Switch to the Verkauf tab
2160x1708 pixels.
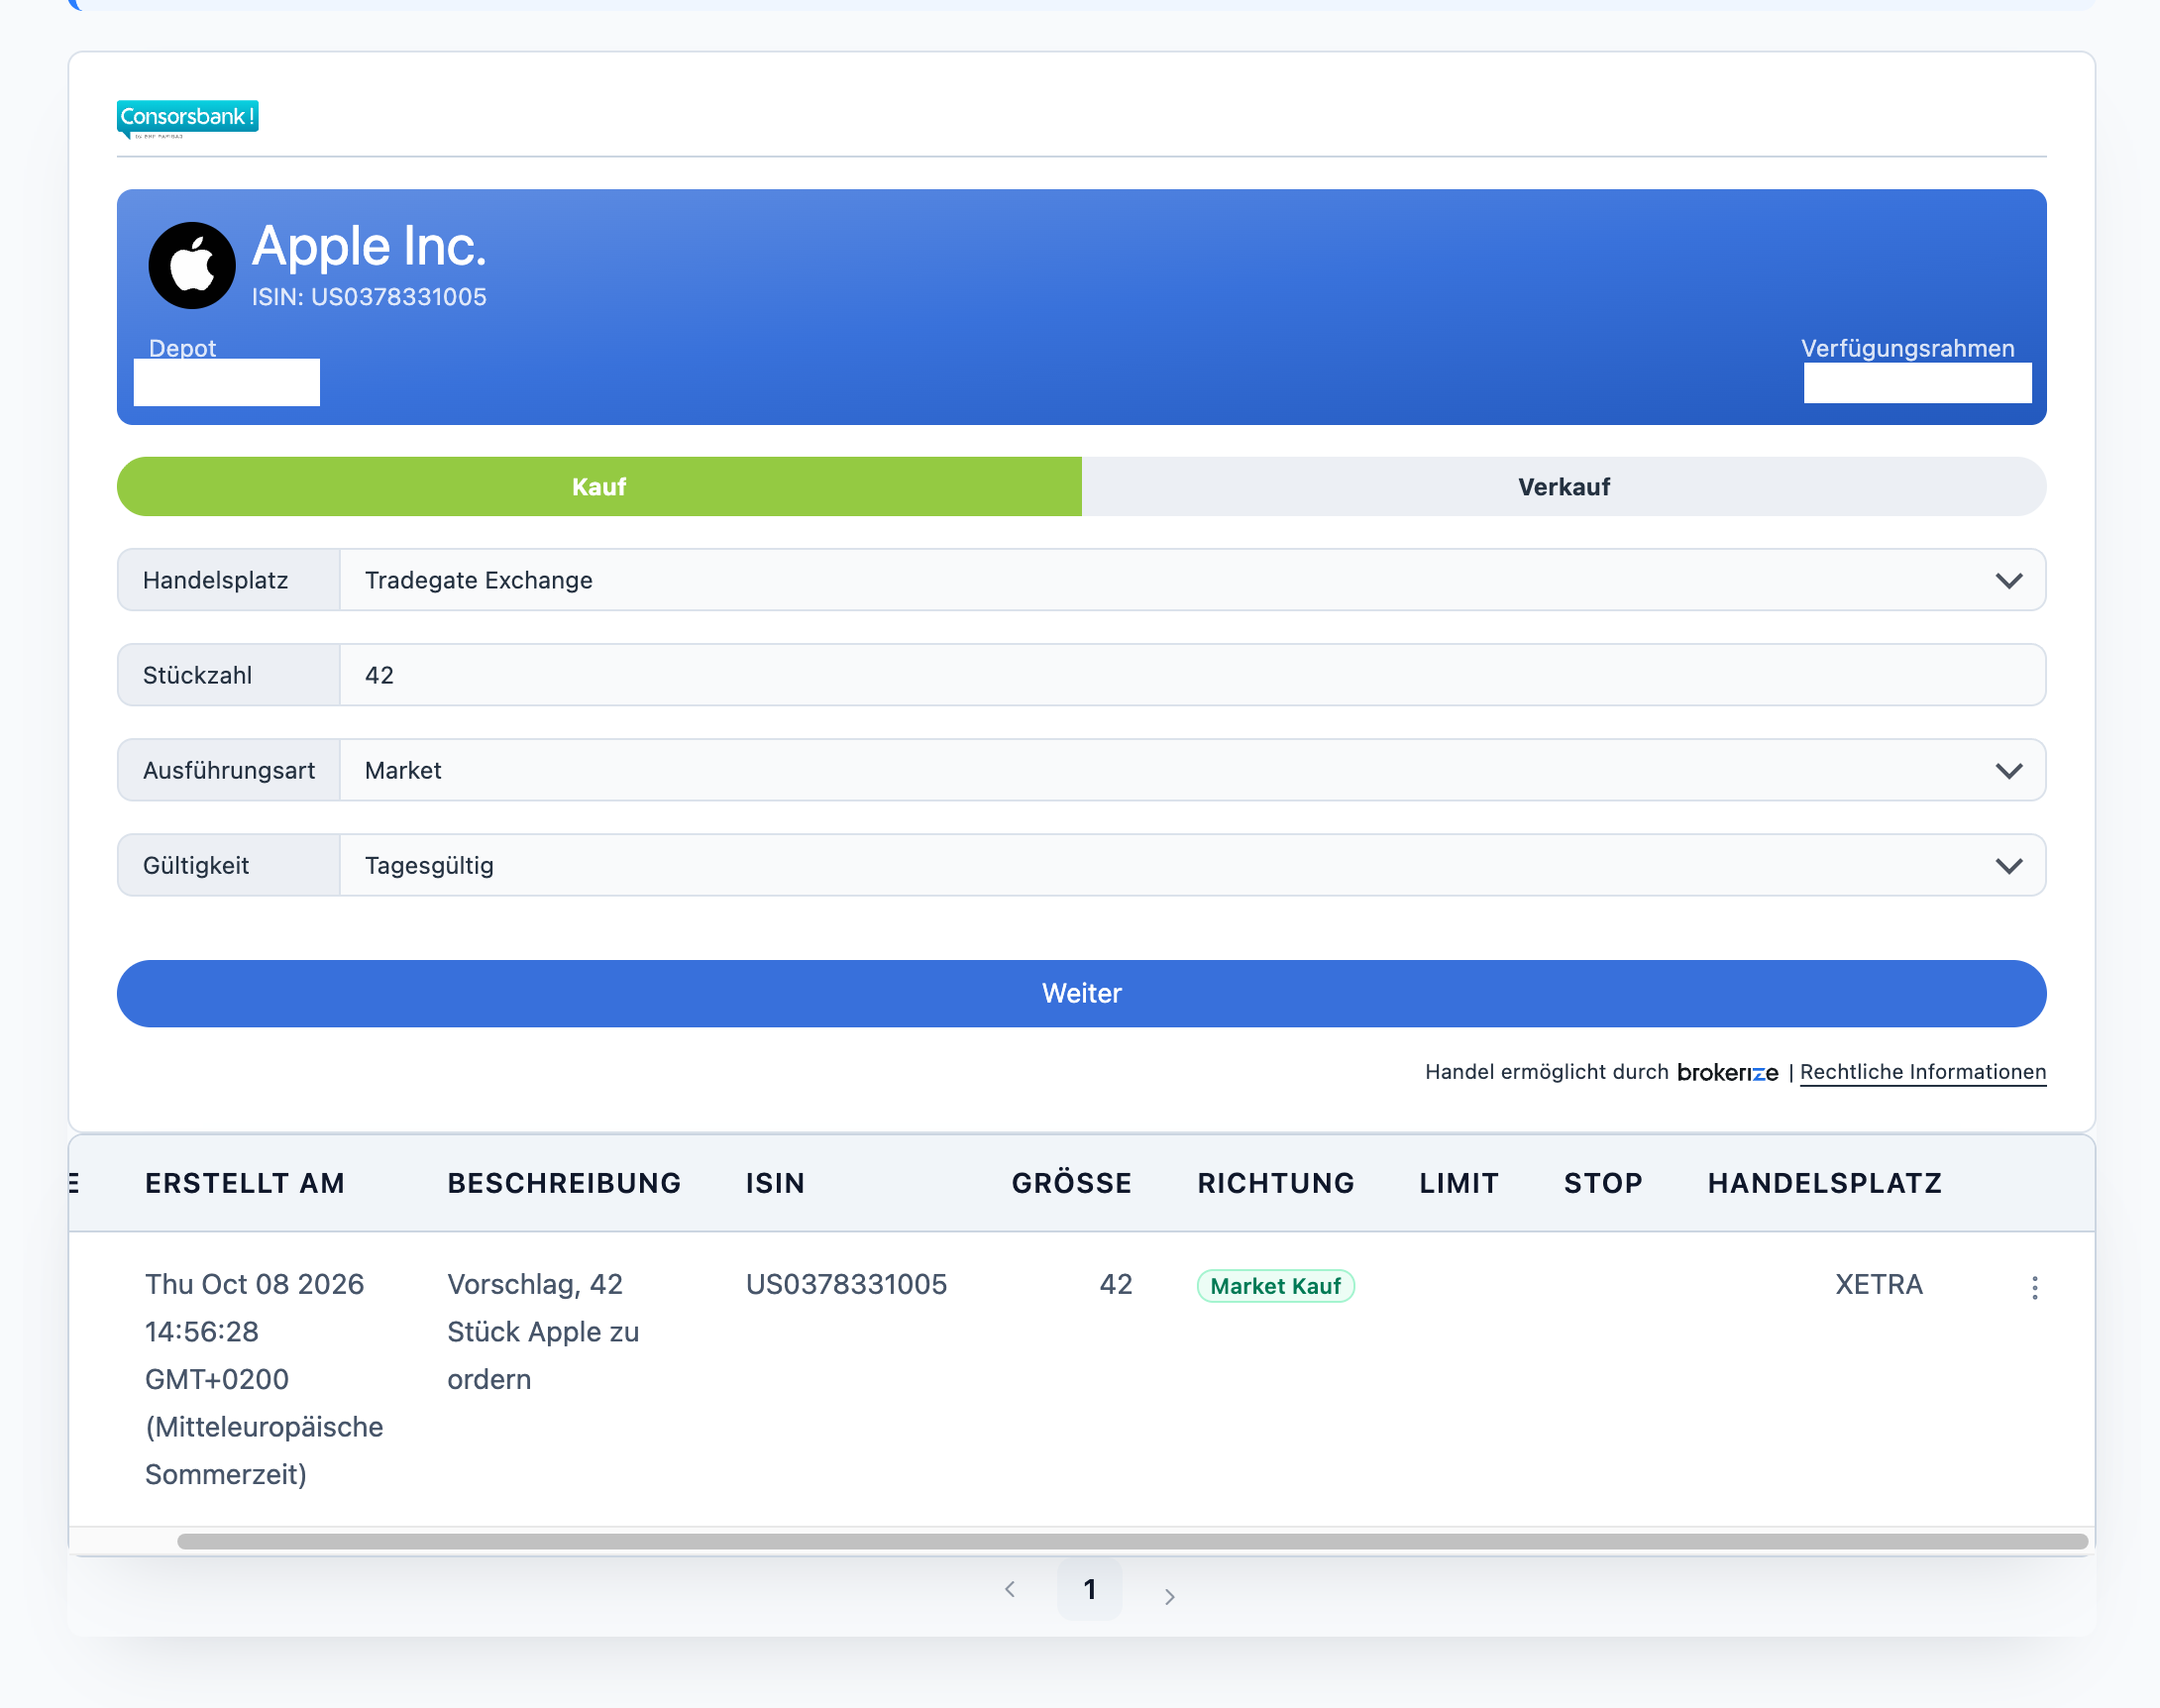pyautogui.click(x=1564, y=487)
